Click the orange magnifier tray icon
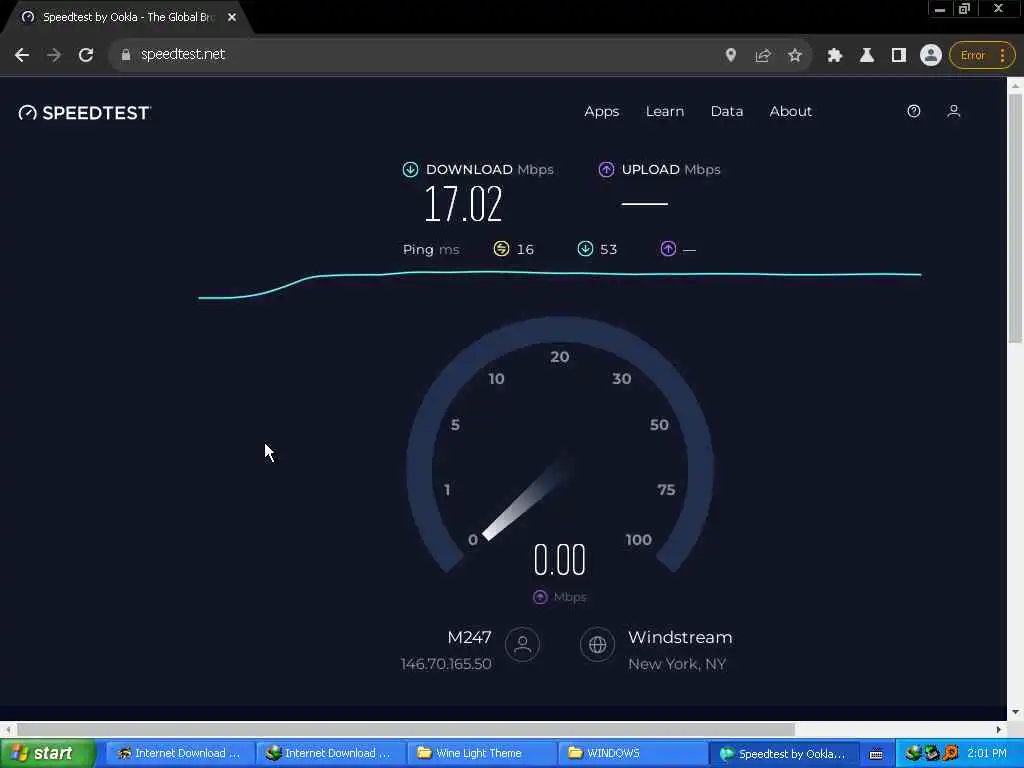 (x=951, y=753)
